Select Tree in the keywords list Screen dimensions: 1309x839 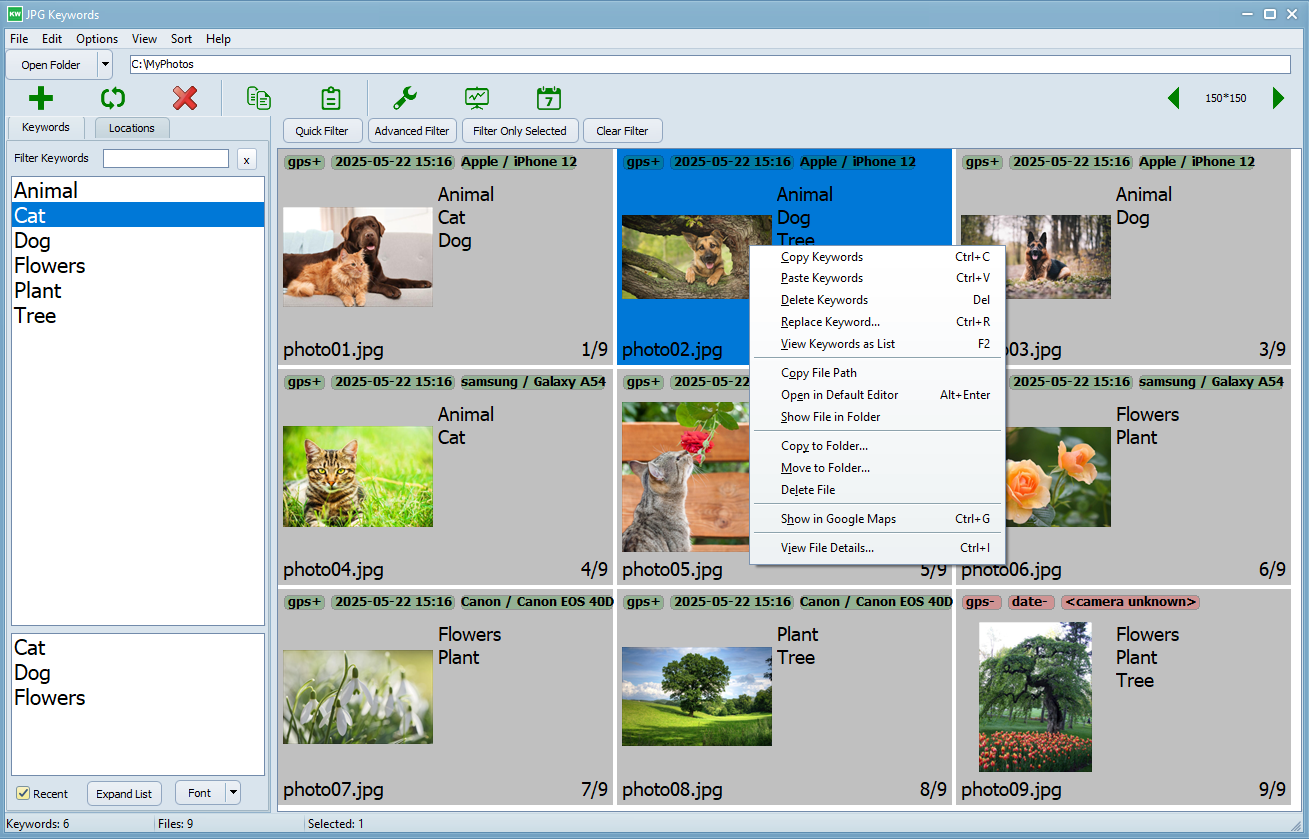(138, 315)
